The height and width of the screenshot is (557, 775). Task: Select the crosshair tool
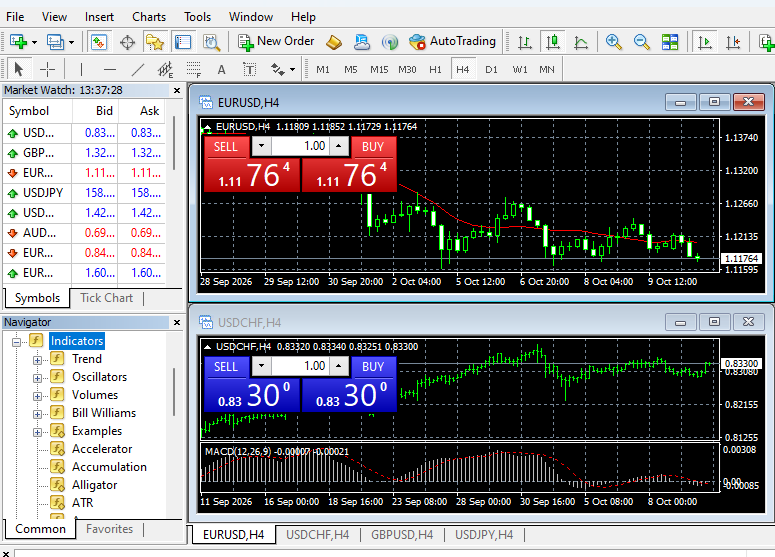pyautogui.click(x=47, y=69)
